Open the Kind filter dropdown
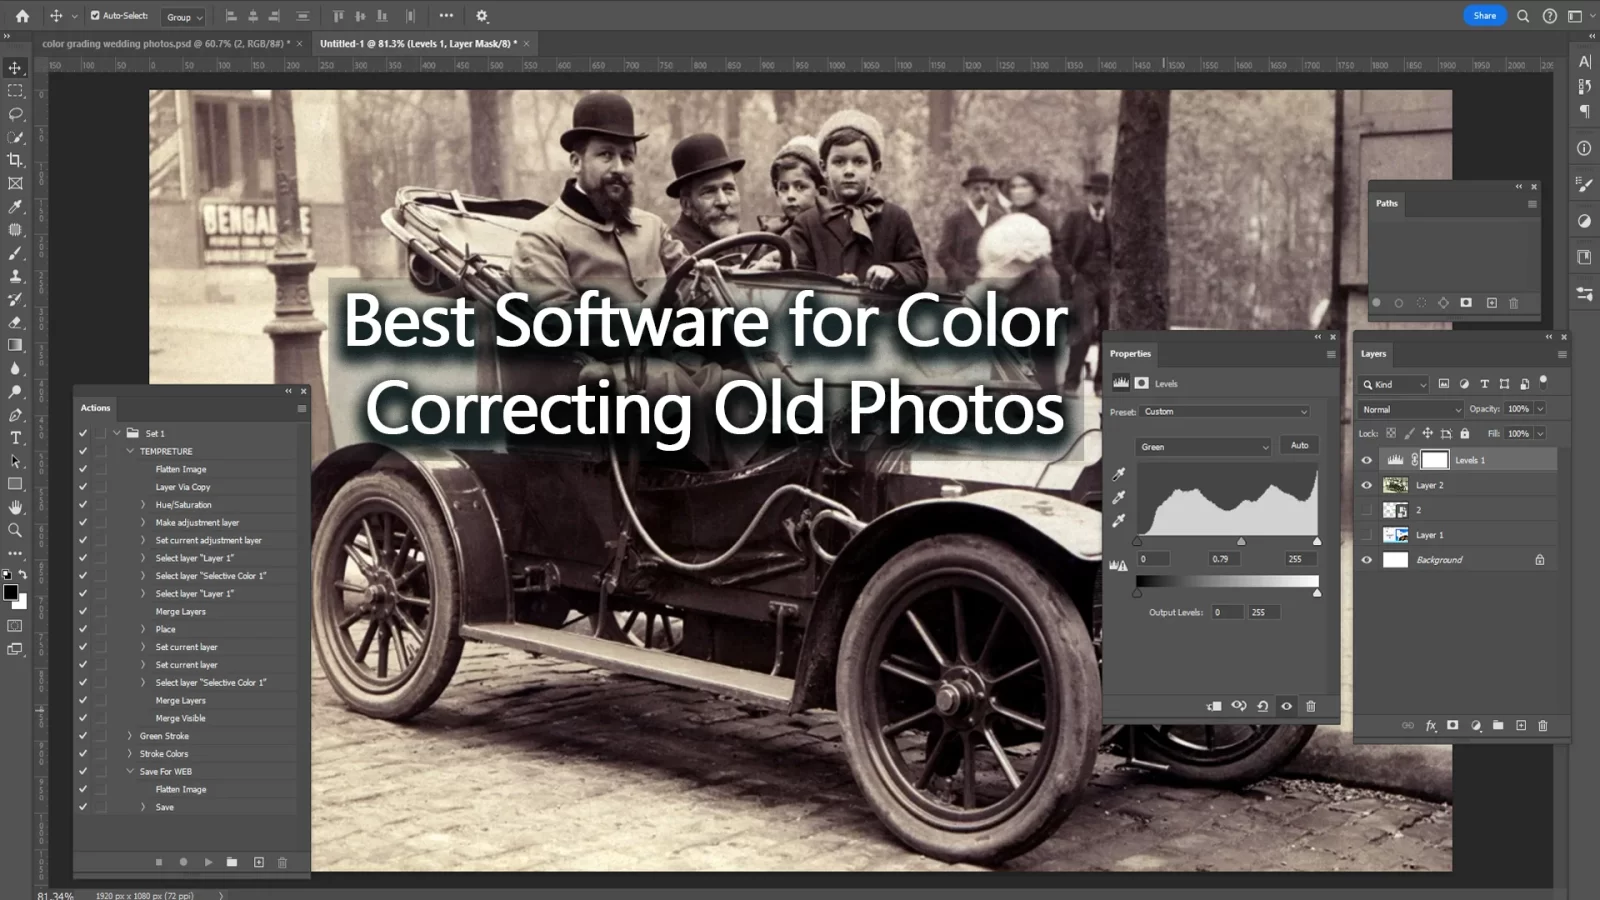Image resolution: width=1600 pixels, height=900 pixels. (x=1394, y=385)
